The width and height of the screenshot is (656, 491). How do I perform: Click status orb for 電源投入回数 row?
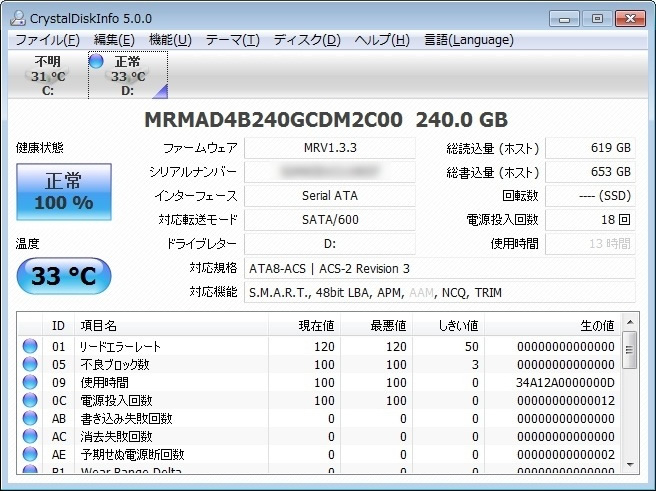(31, 401)
